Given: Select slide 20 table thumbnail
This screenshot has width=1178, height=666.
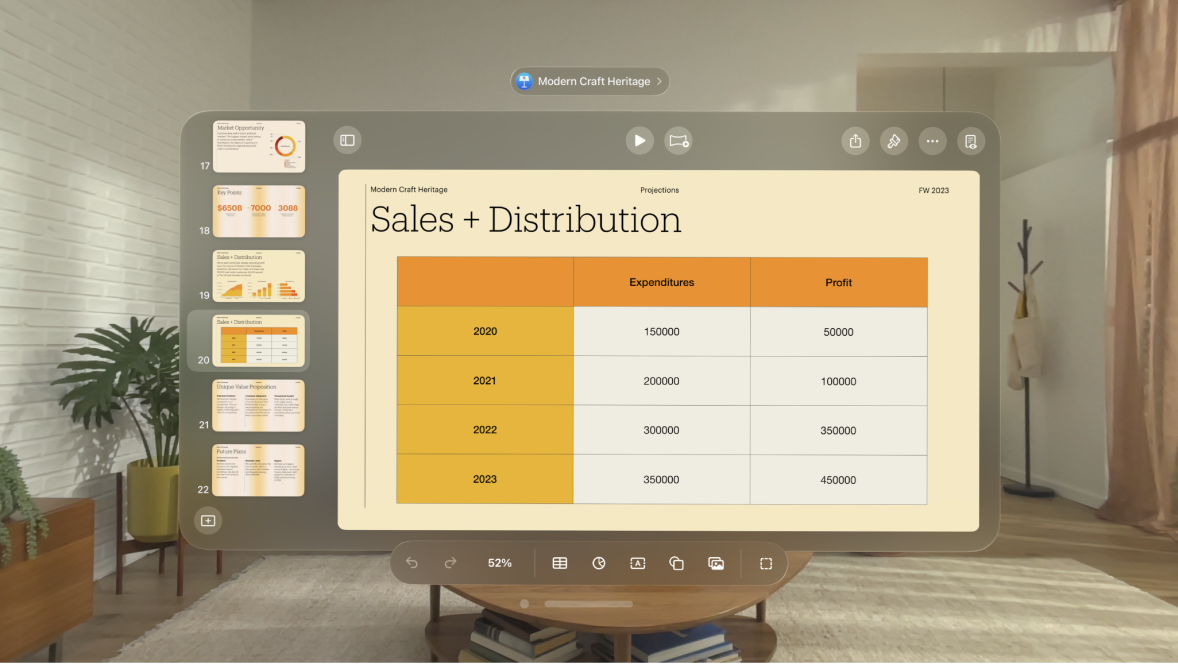Looking at the screenshot, I should [259, 341].
